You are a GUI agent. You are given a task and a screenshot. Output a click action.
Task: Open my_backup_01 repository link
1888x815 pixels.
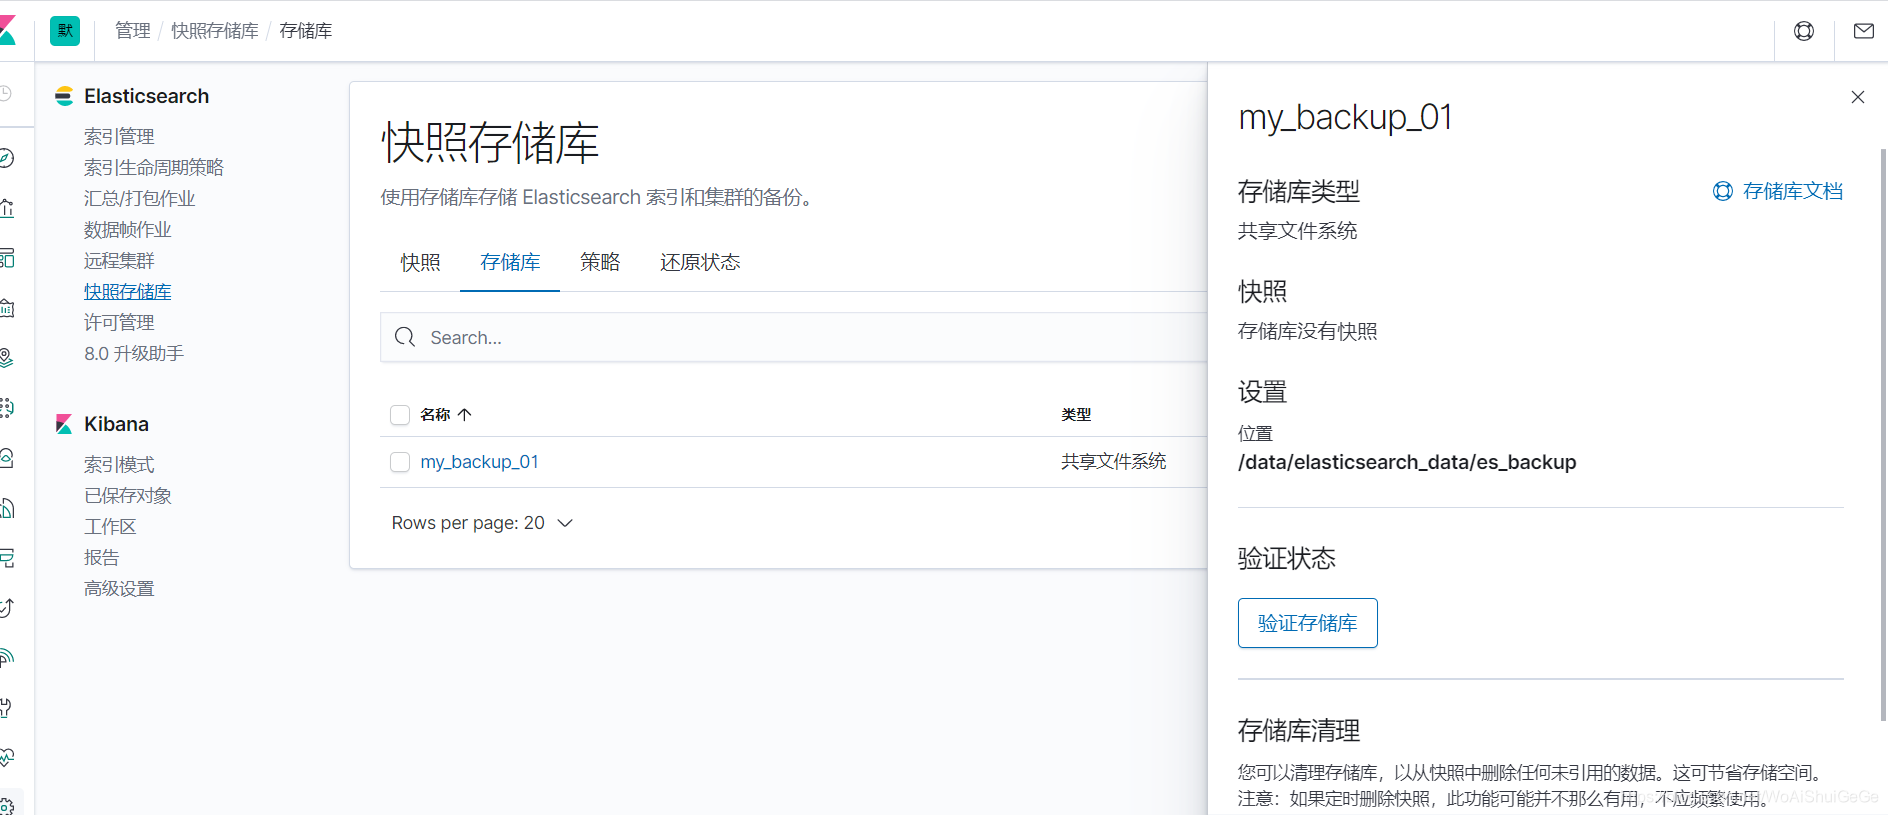pyautogui.click(x=480, y=462)
